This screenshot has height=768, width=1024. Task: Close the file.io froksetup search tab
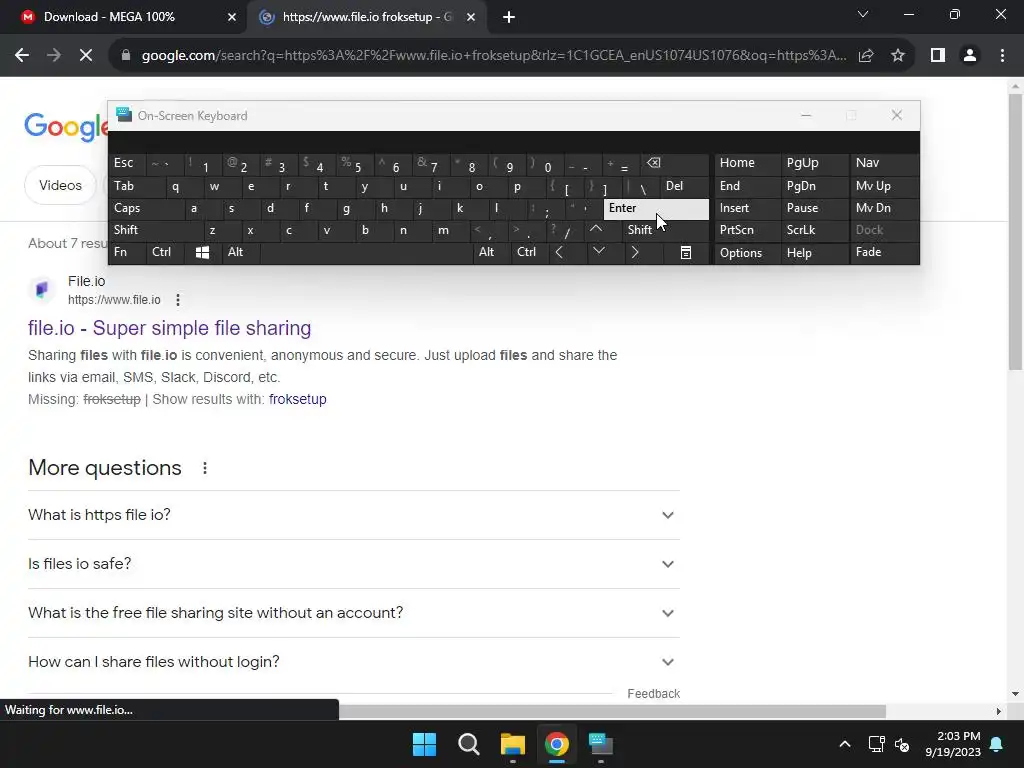[x=471, y=17]
